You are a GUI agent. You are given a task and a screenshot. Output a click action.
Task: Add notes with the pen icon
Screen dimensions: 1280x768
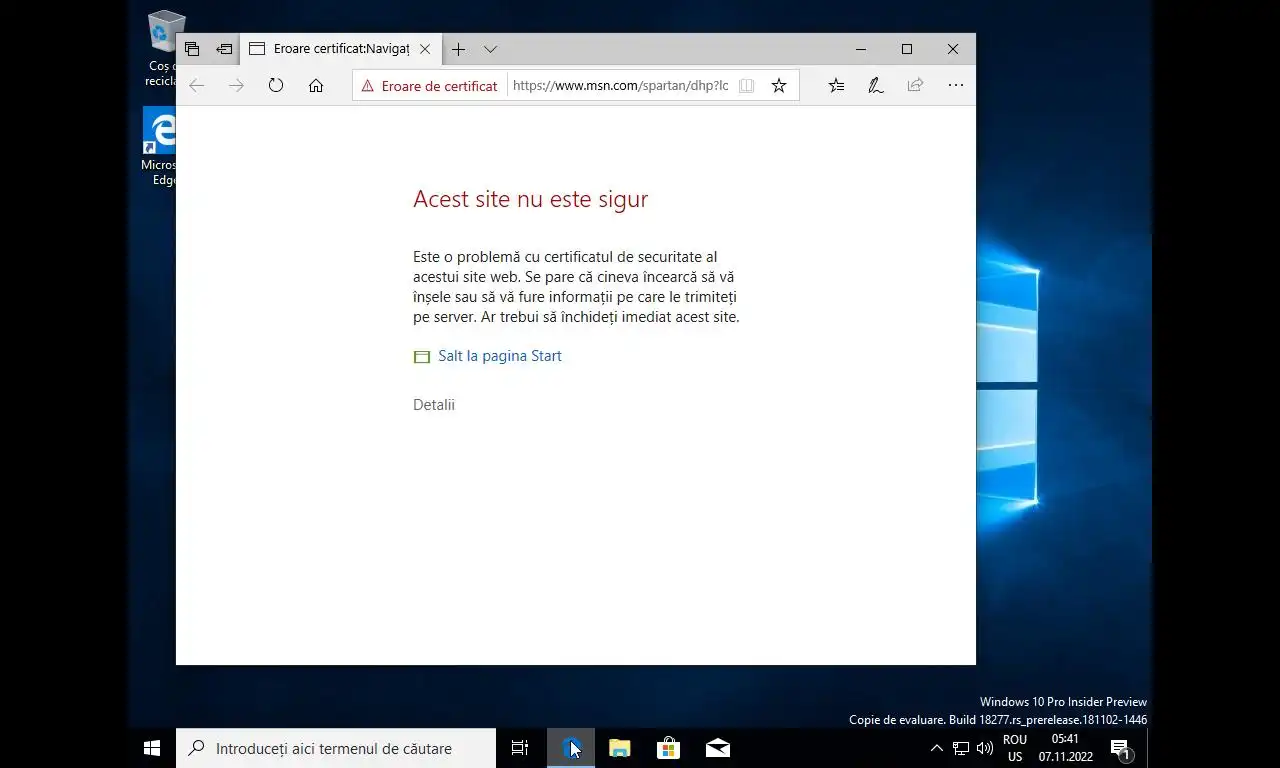point(876,86)
